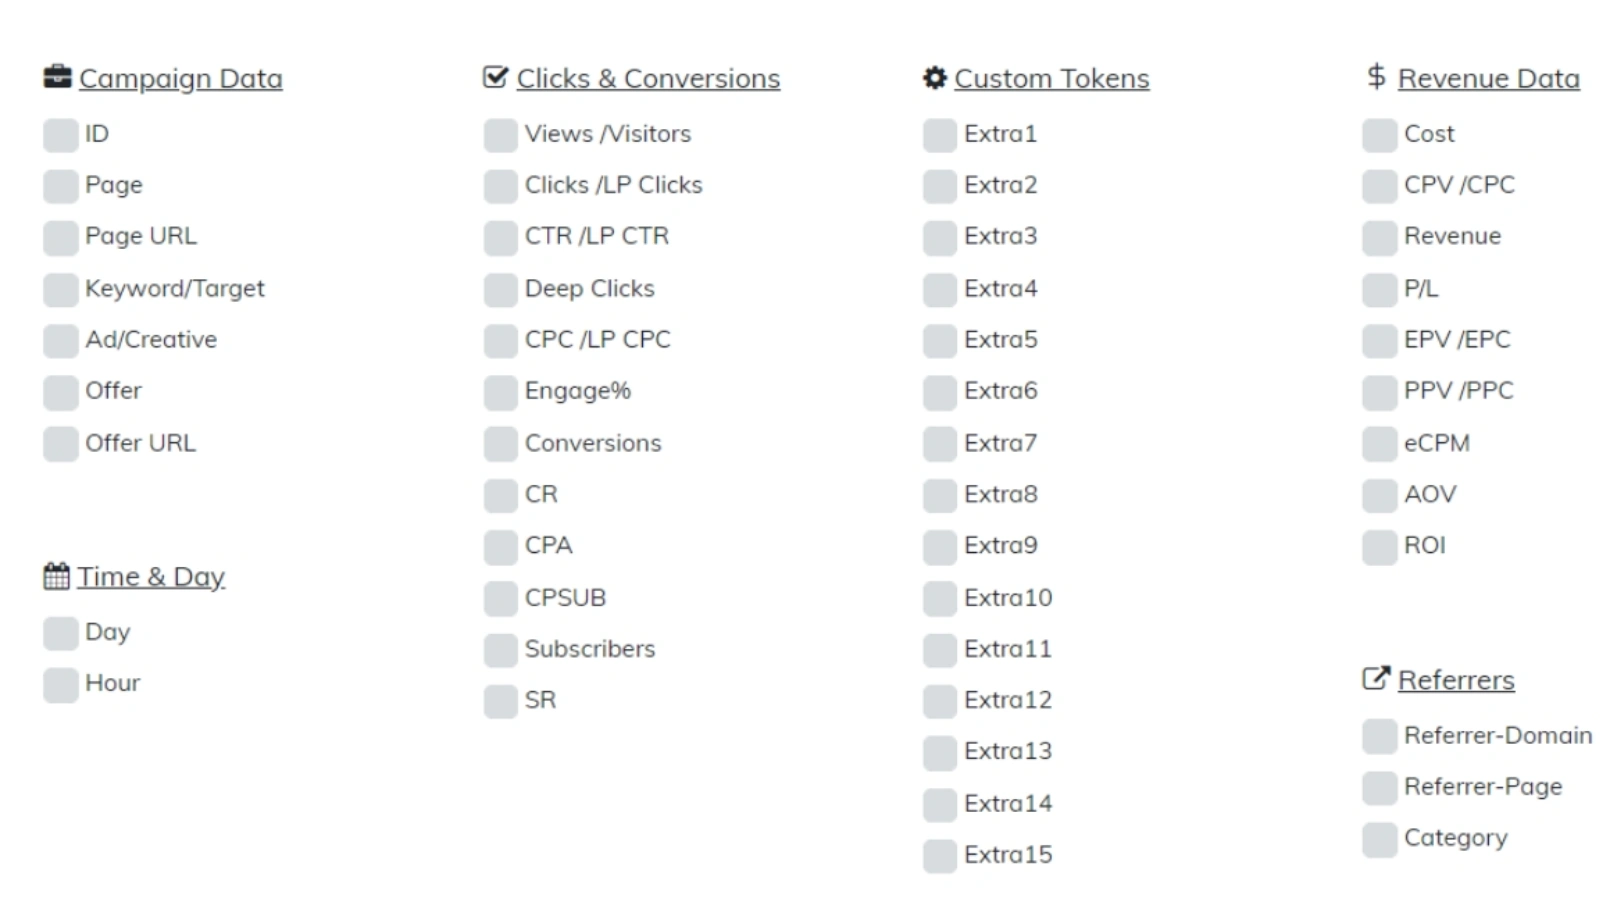Click the briefcase icon beside Campaign Data
Image resolution: width=1600 pixels, height=900 pixels.
click(57, 77)
